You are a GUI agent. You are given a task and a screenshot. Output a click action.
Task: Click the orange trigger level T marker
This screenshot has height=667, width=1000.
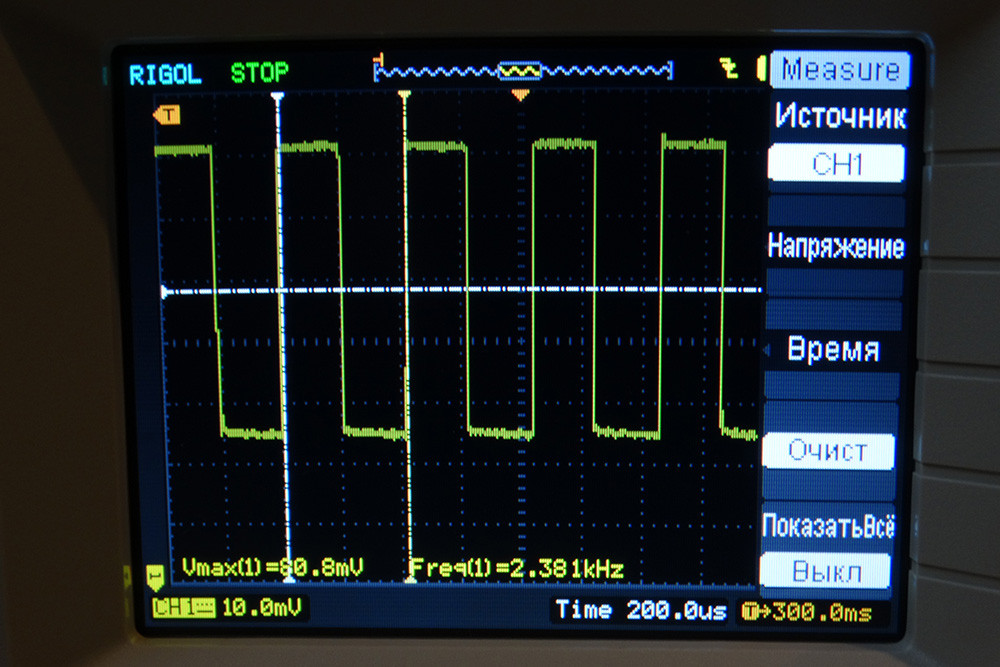166,116
